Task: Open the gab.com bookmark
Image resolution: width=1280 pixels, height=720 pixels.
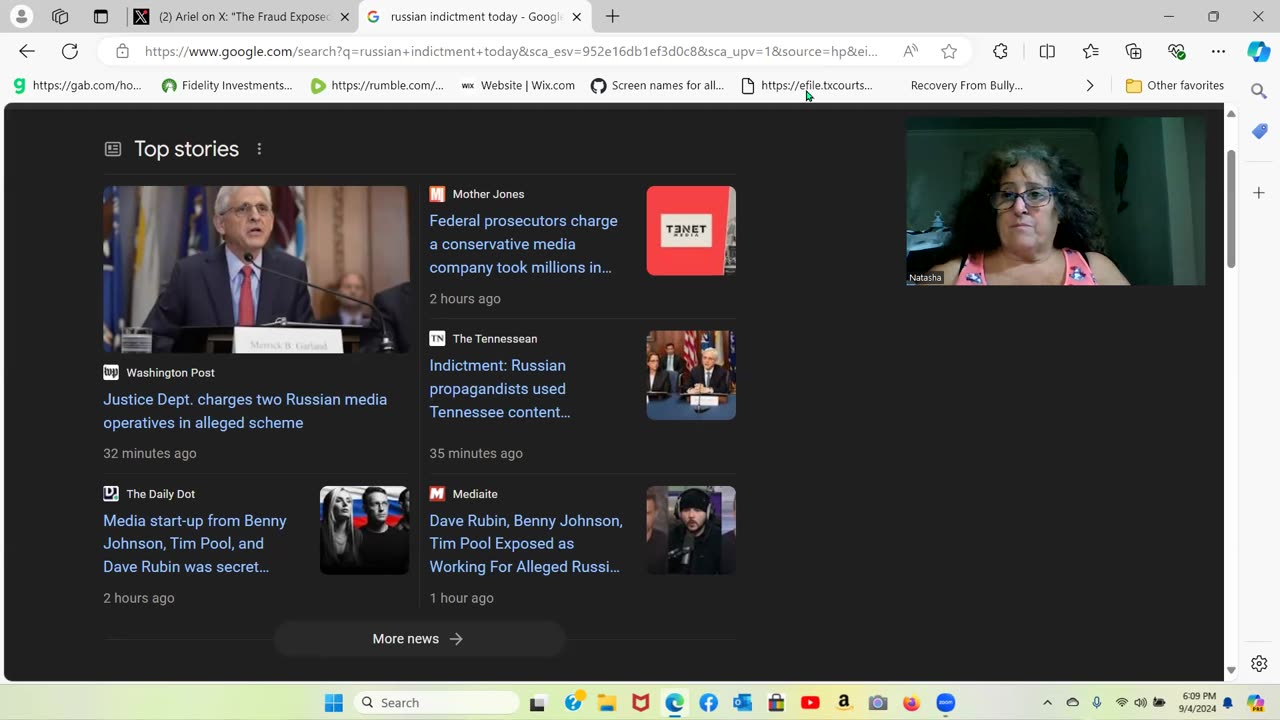Action: click(x=77, y=86)
